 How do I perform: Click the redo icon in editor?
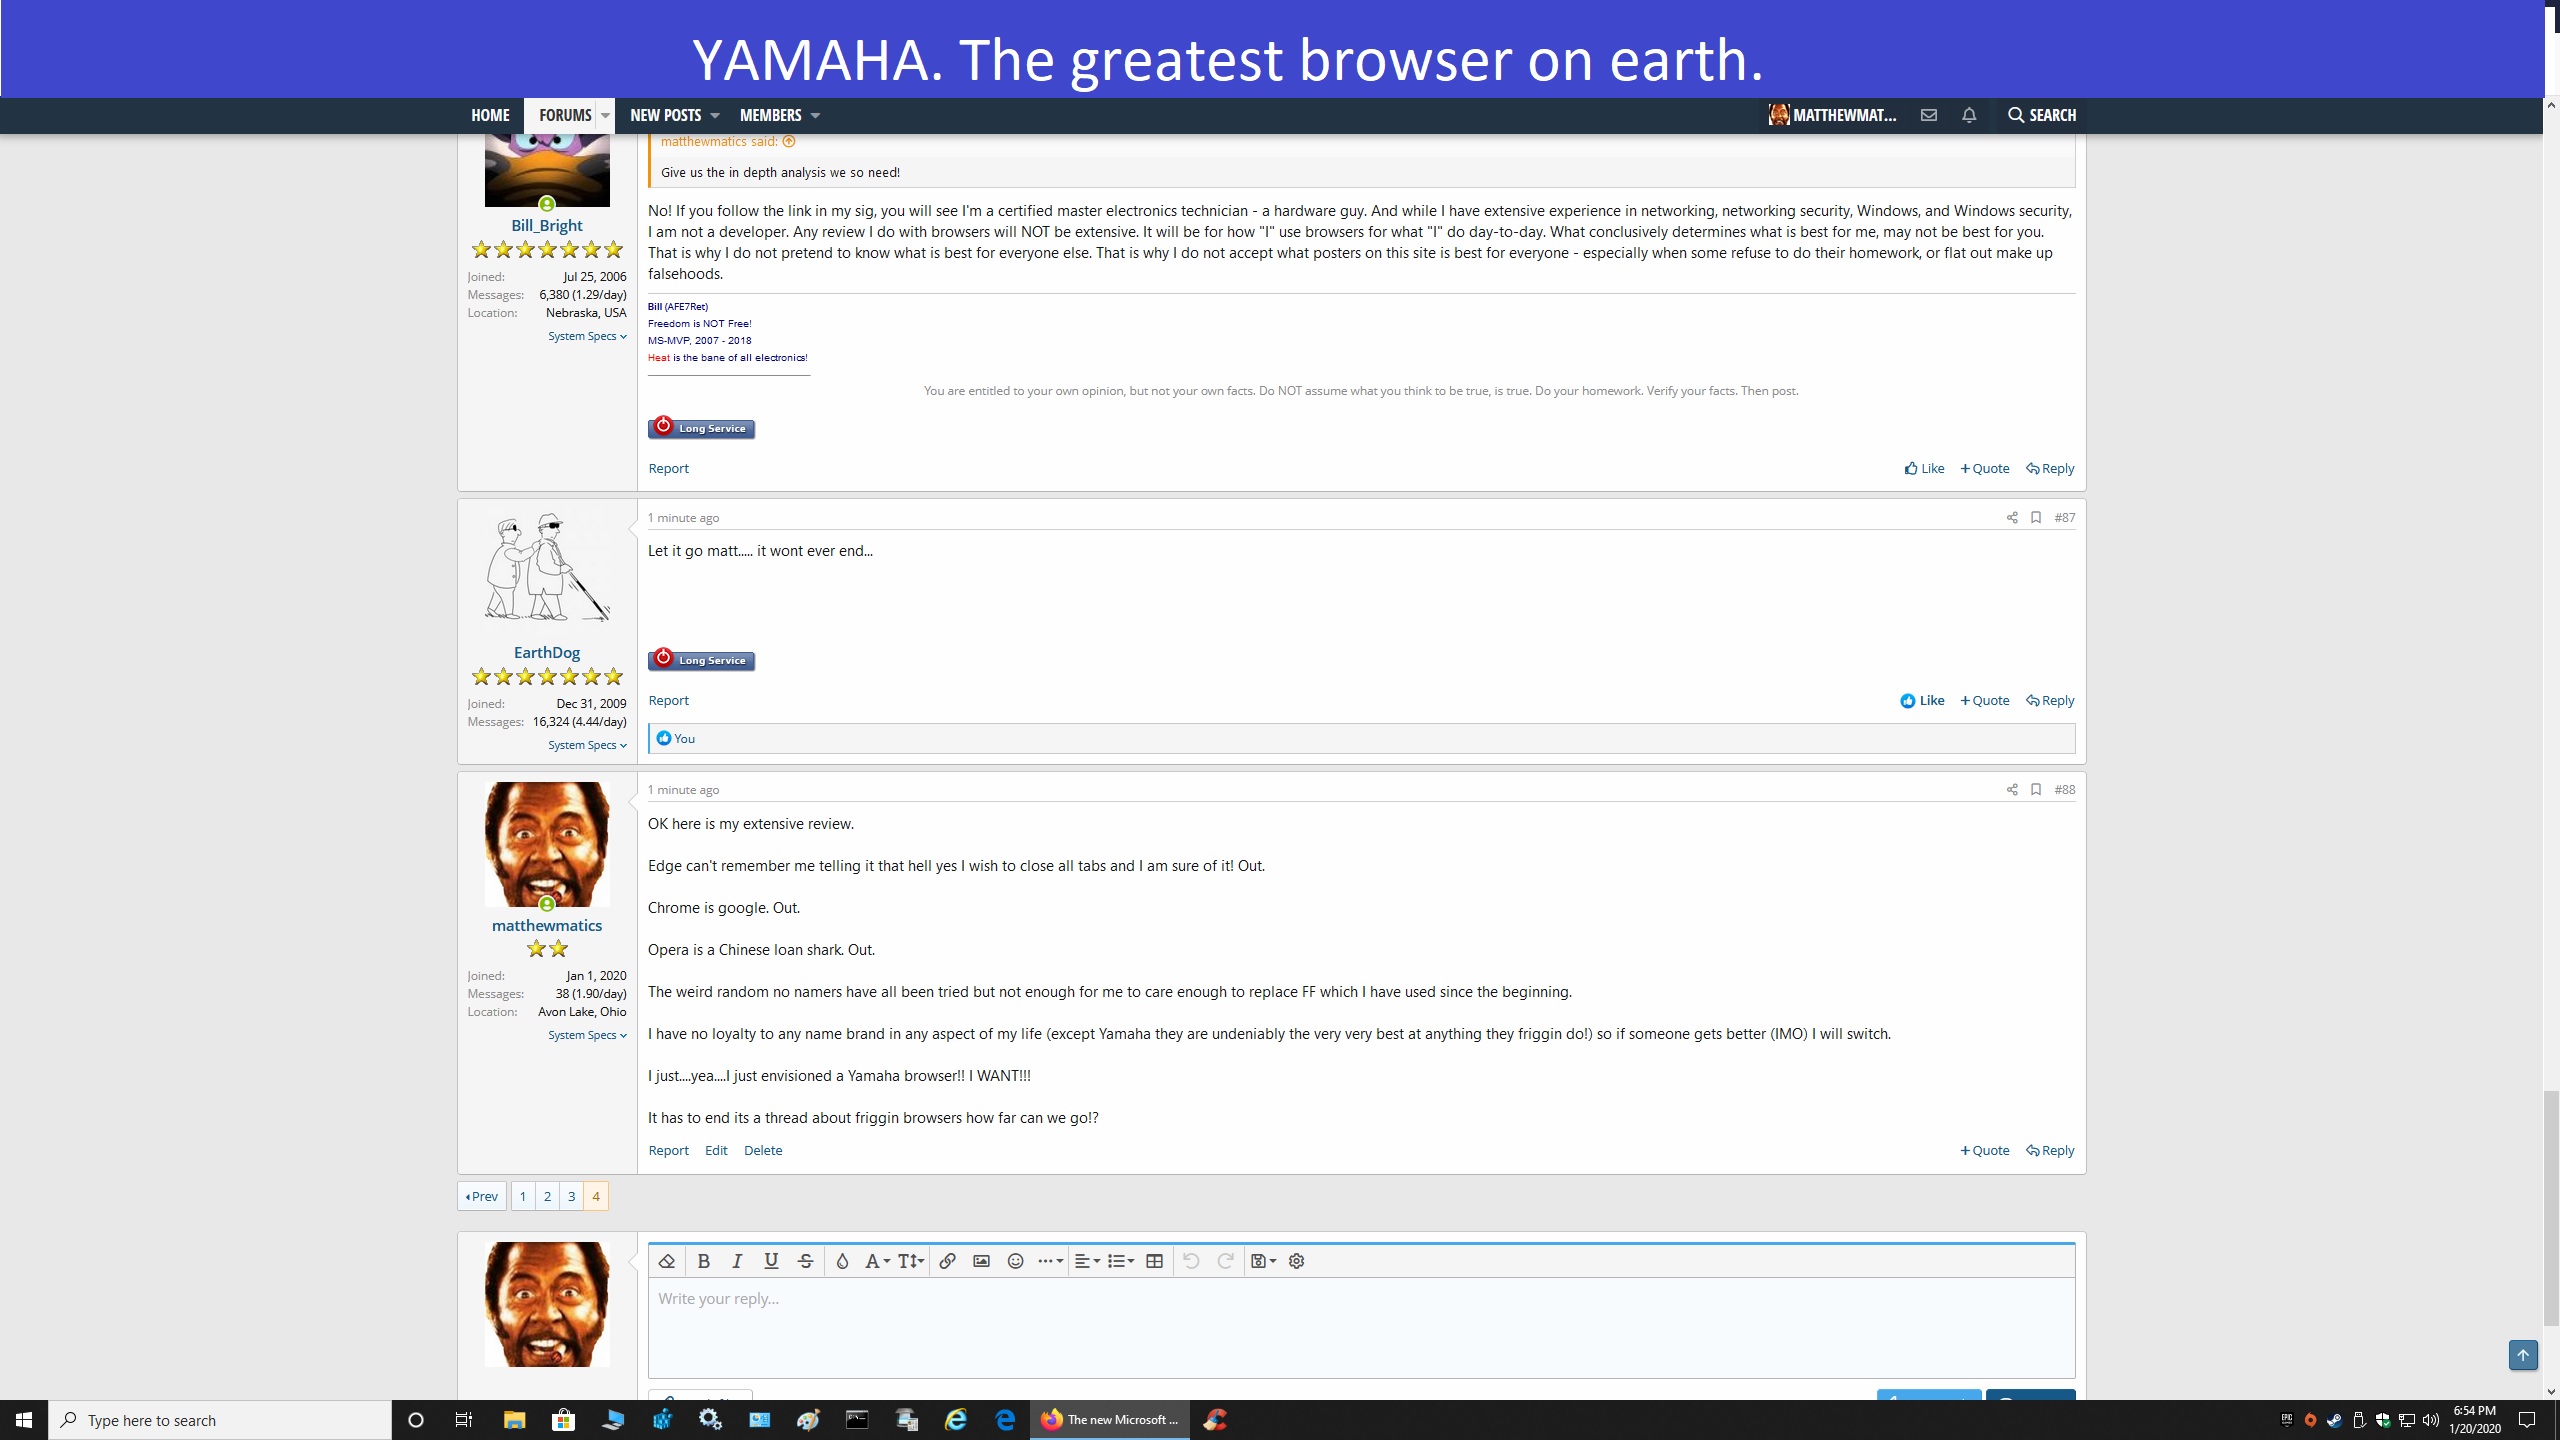pos(1225,1261)
